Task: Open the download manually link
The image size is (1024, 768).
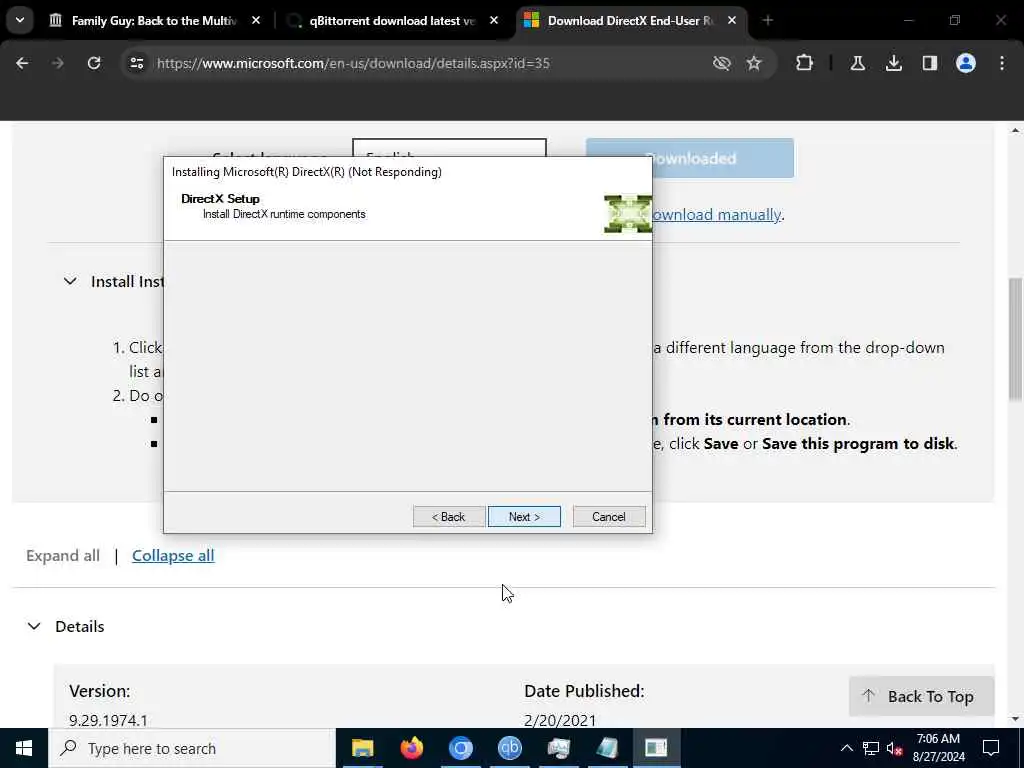Action: point(716,214)
